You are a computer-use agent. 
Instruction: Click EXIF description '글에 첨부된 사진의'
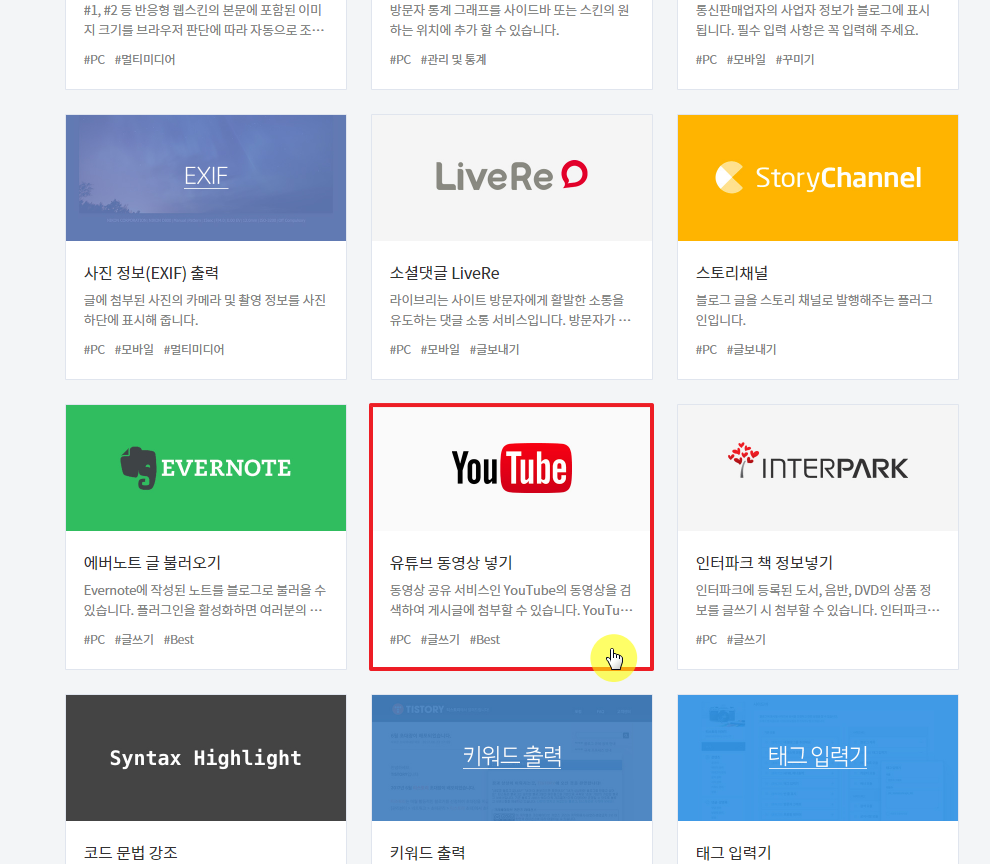pos(205,310)
